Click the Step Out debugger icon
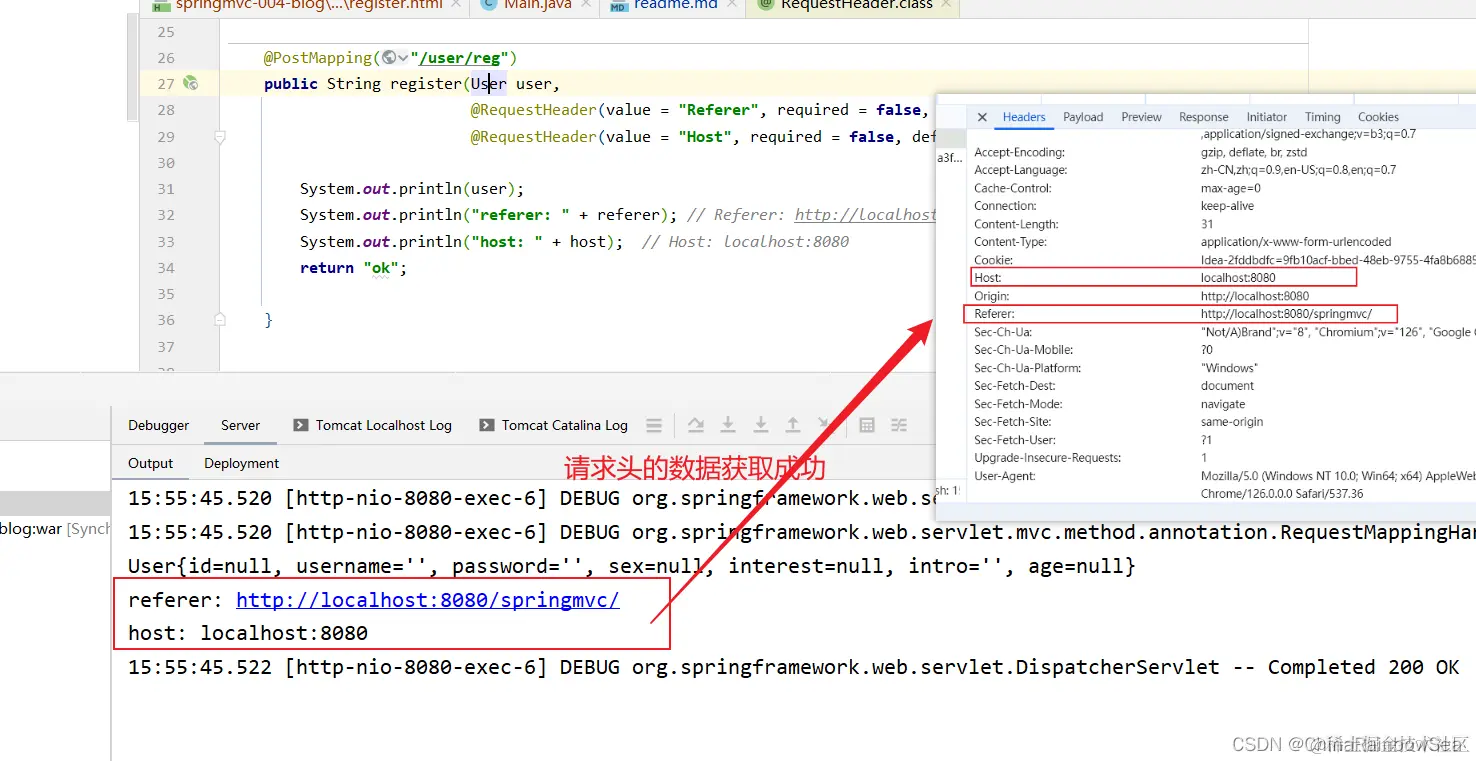Image resolution: width=1476 pixels, height=761 pixels. [x=792, y=425]
